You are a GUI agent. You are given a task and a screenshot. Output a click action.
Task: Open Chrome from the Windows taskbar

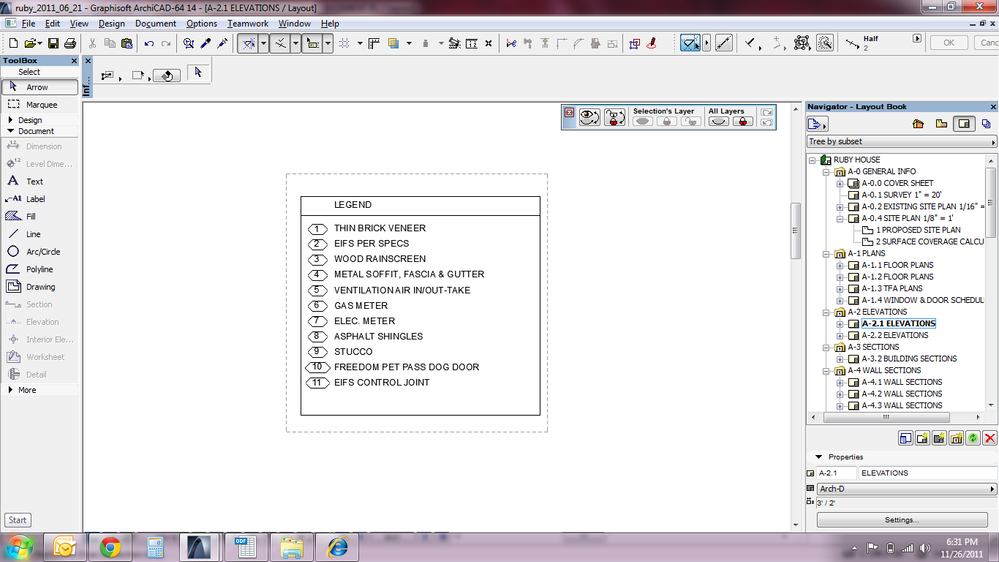[x=110, y=547]
